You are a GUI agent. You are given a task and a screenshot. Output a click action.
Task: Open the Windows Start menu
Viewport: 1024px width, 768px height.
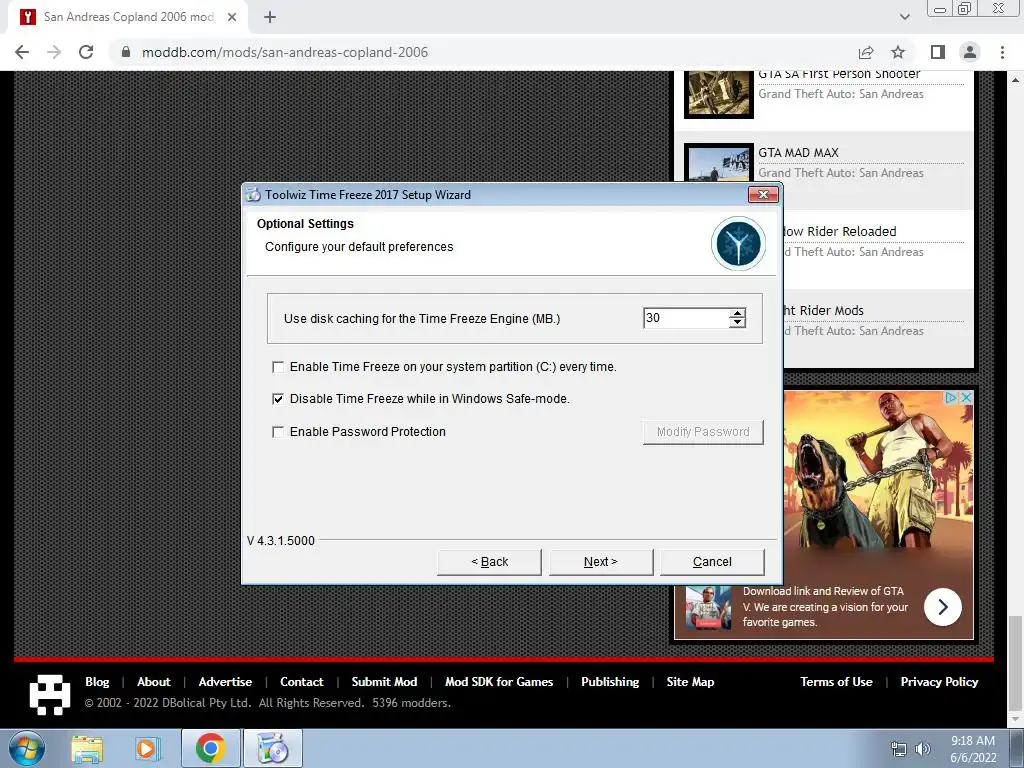pos(27,749)
